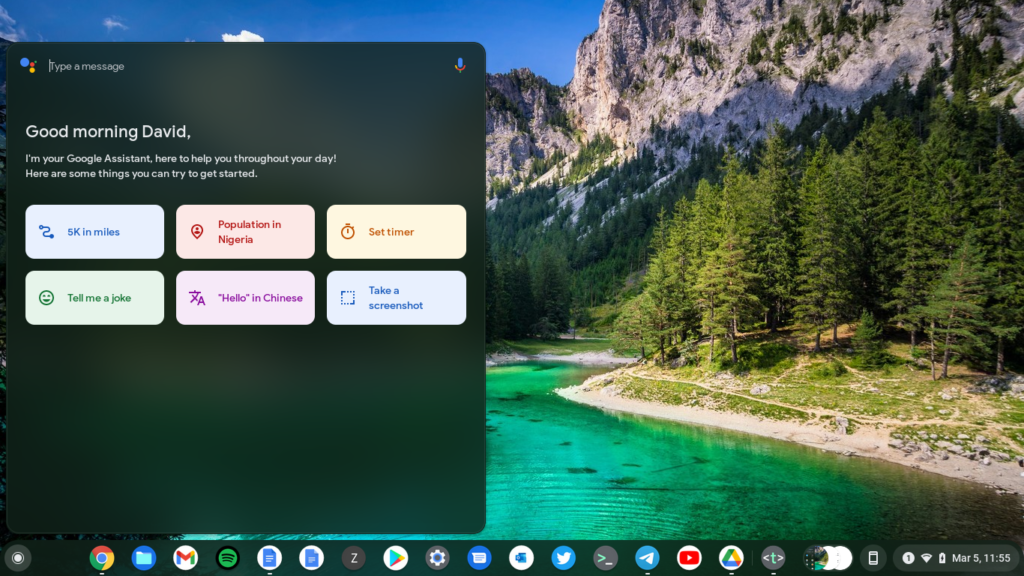Click the location pin icon on Nigeria card
Screen dimensions: 1024x576
point(197,232)
